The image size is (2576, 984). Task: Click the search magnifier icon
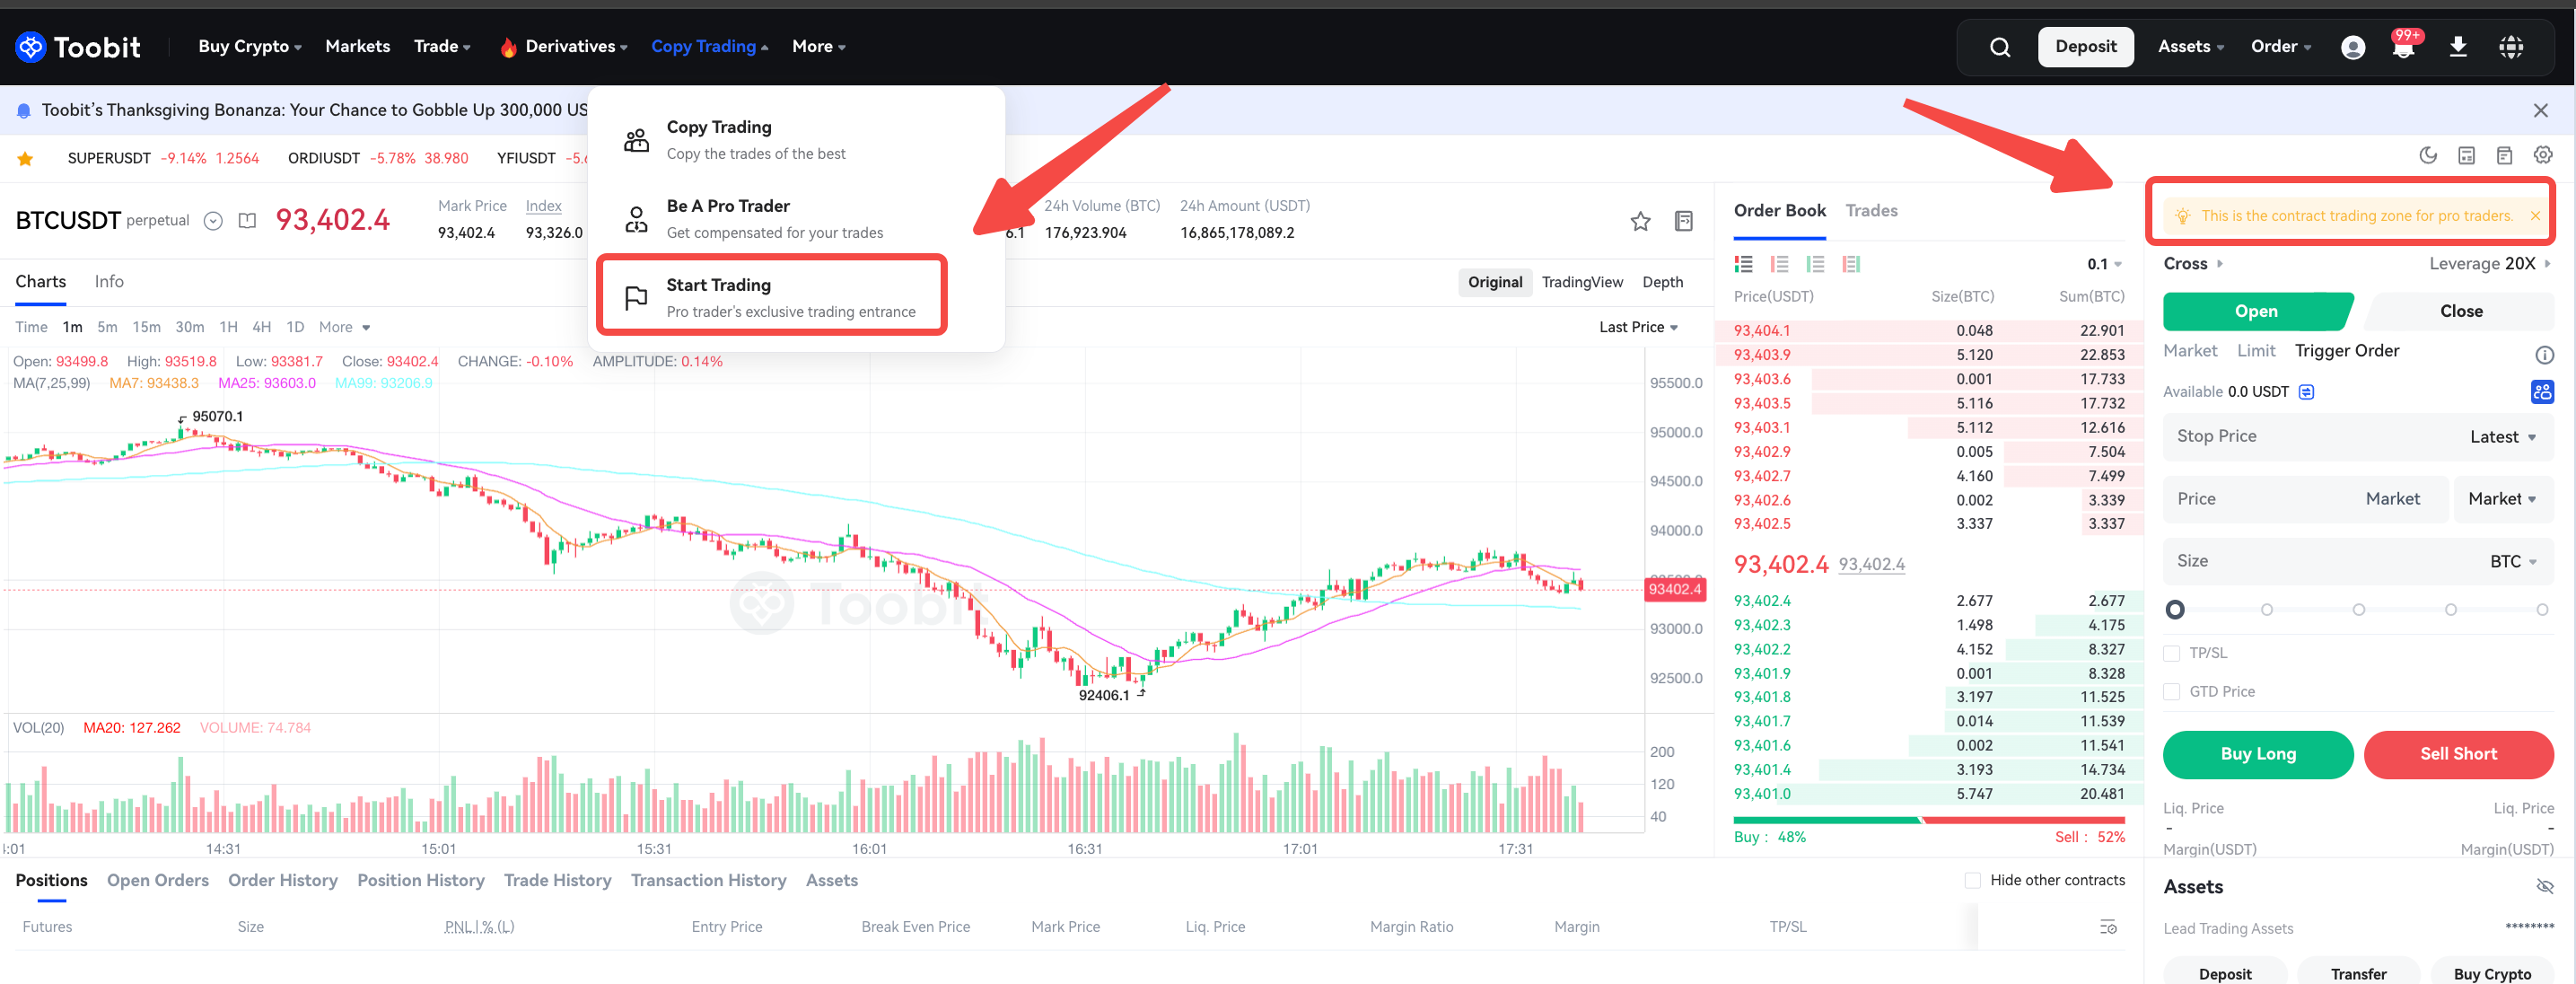(x=1999, y=47)
